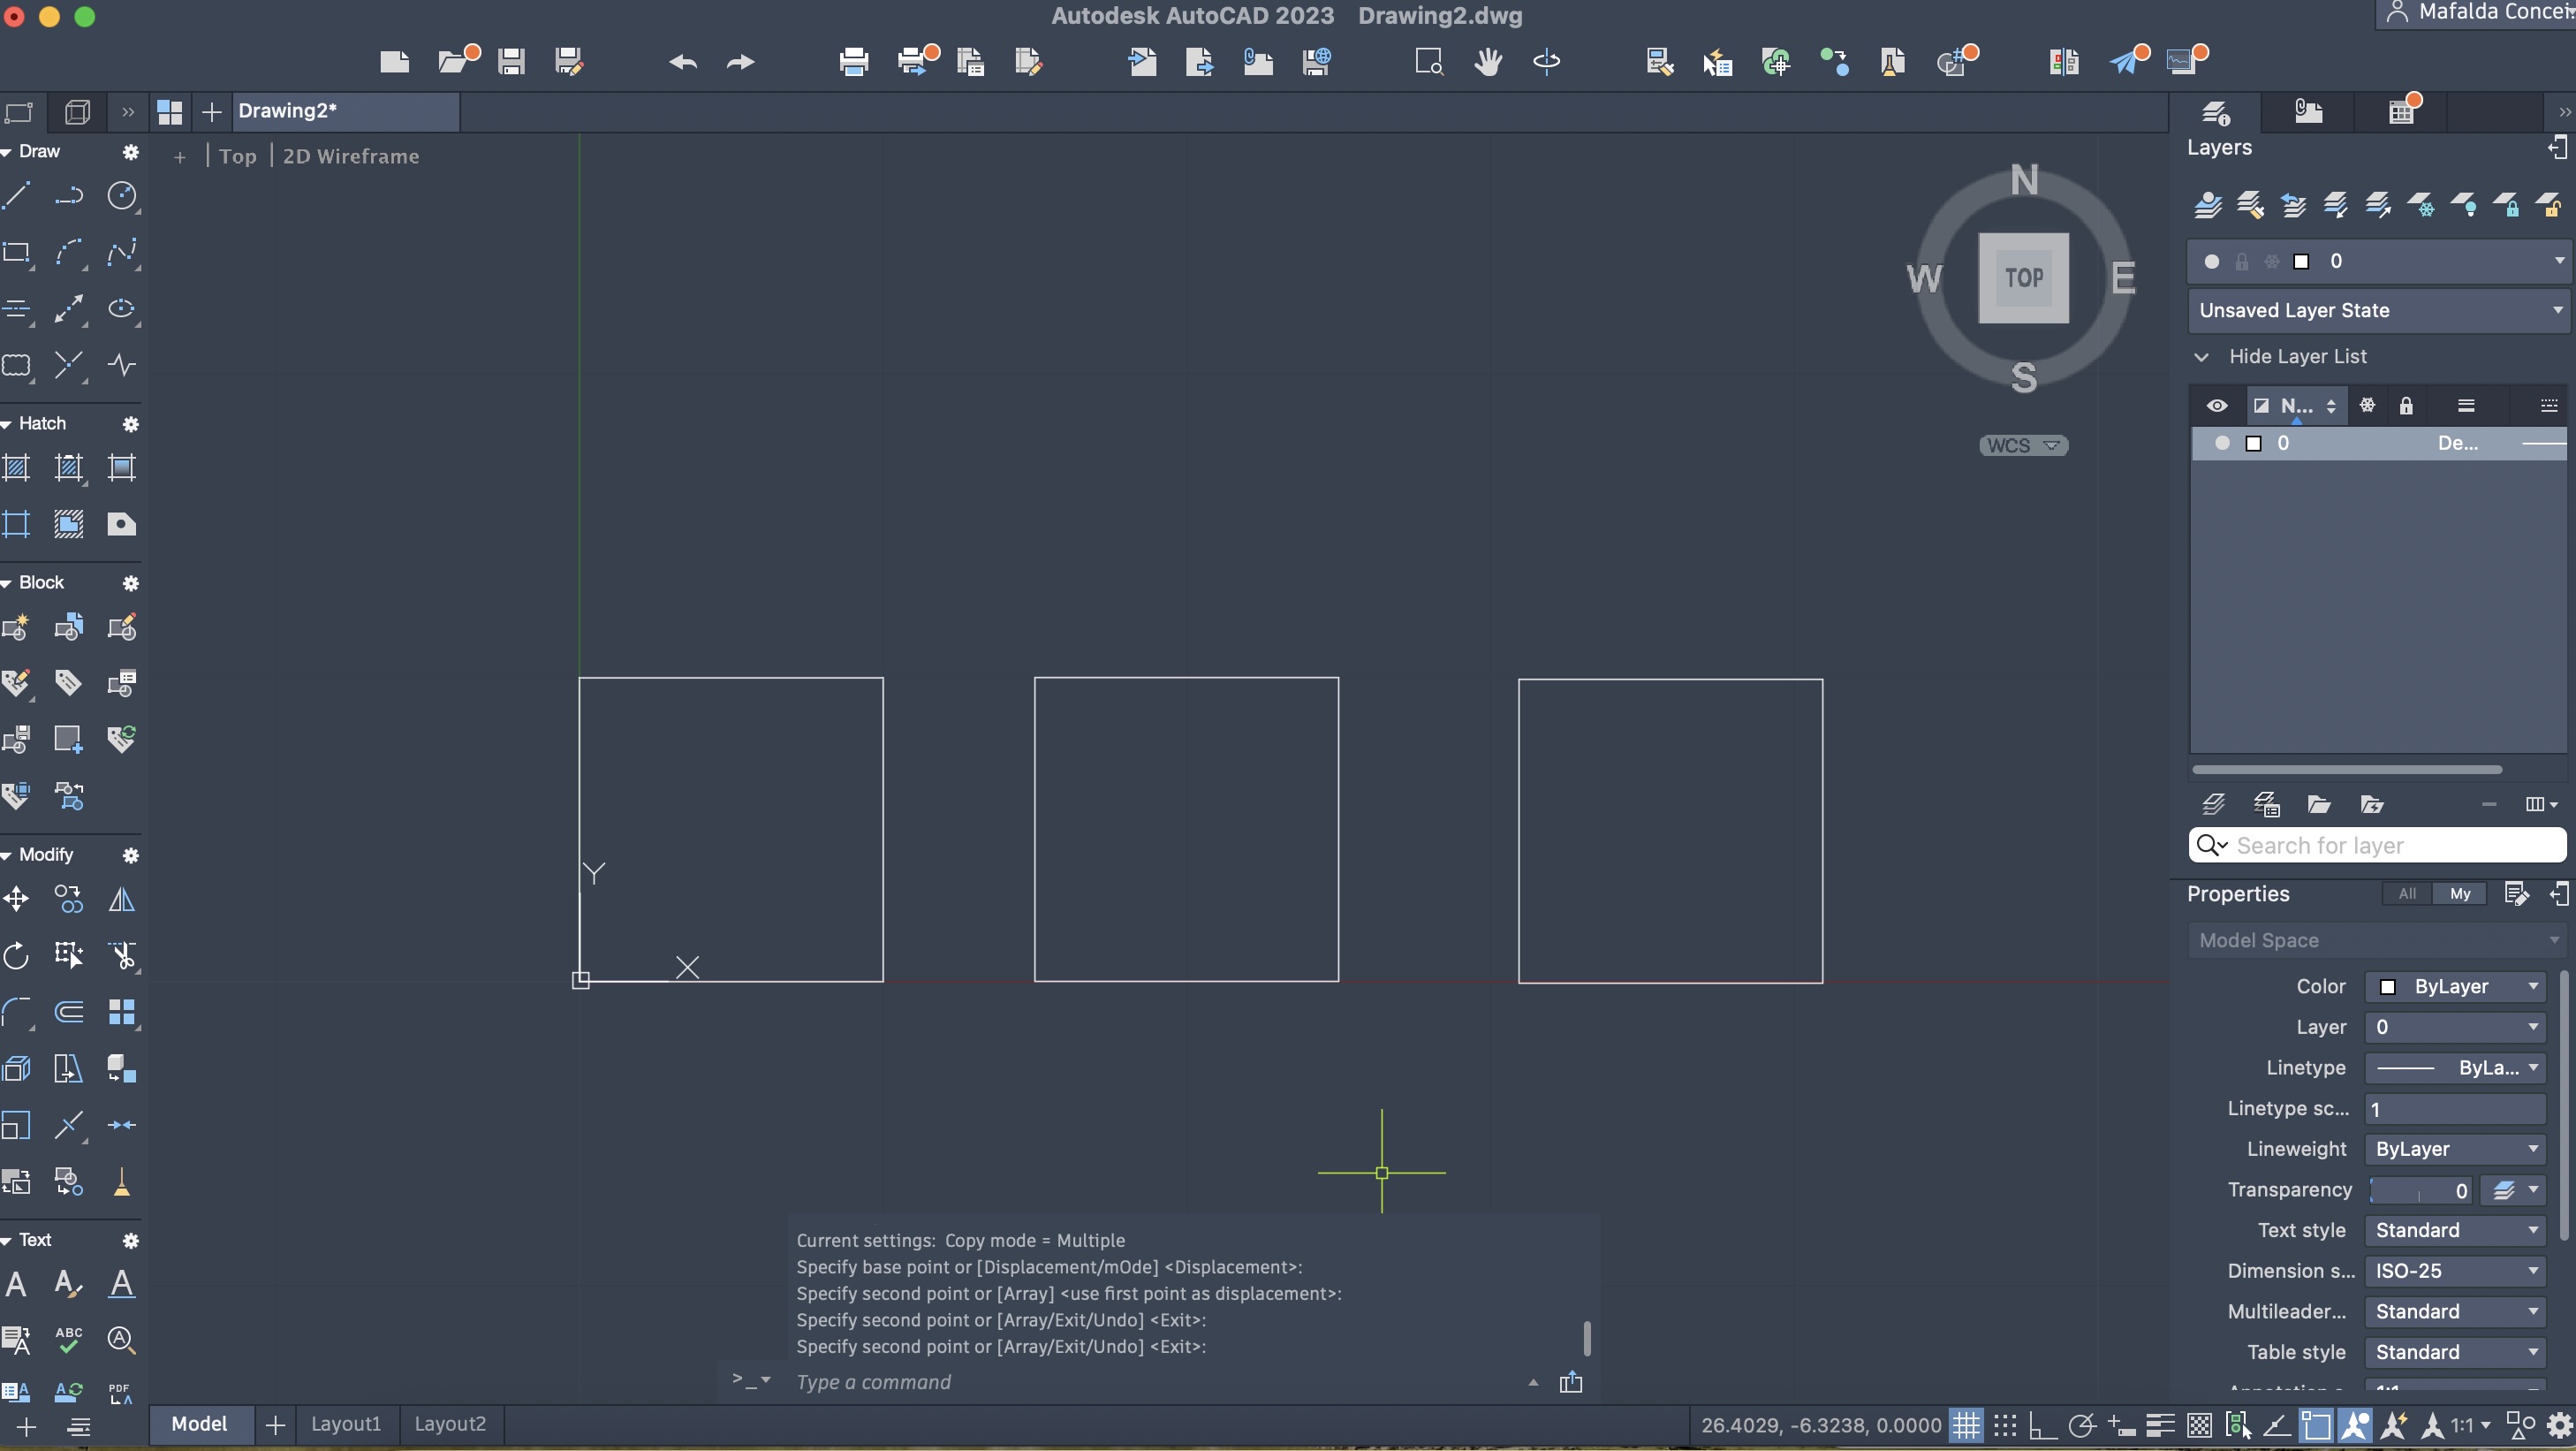Click the WCS coordinate system button

coord(2023,445)
